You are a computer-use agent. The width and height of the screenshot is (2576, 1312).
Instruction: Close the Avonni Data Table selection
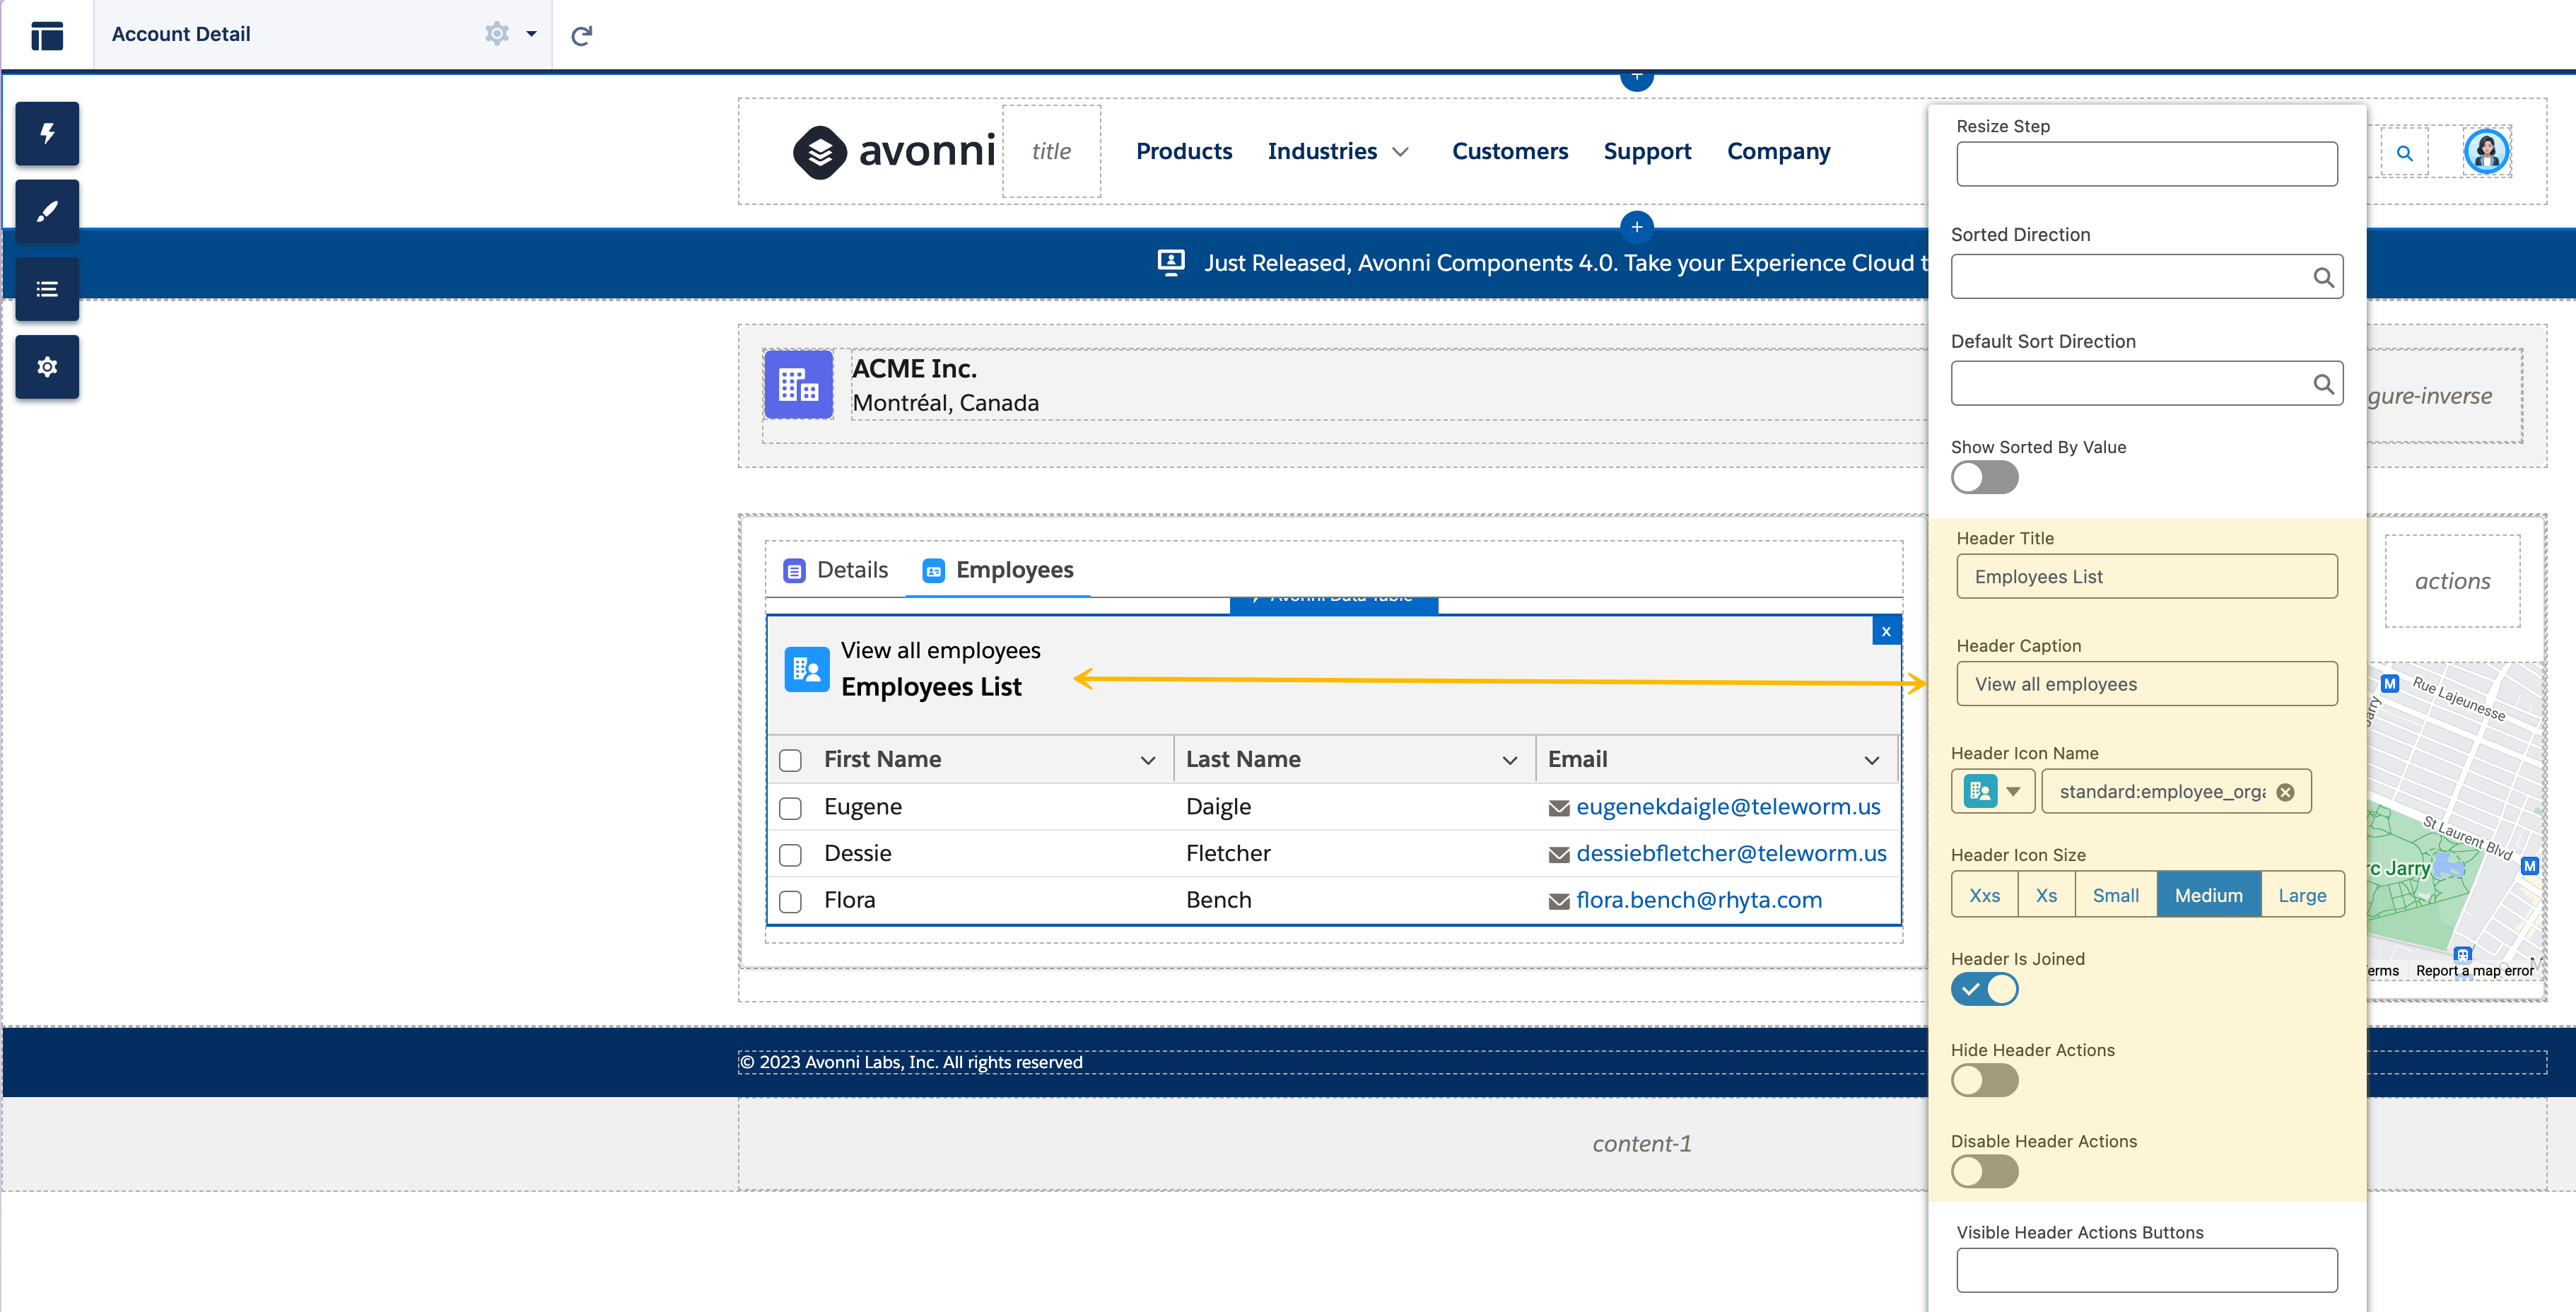click(x=1885, y=631)
